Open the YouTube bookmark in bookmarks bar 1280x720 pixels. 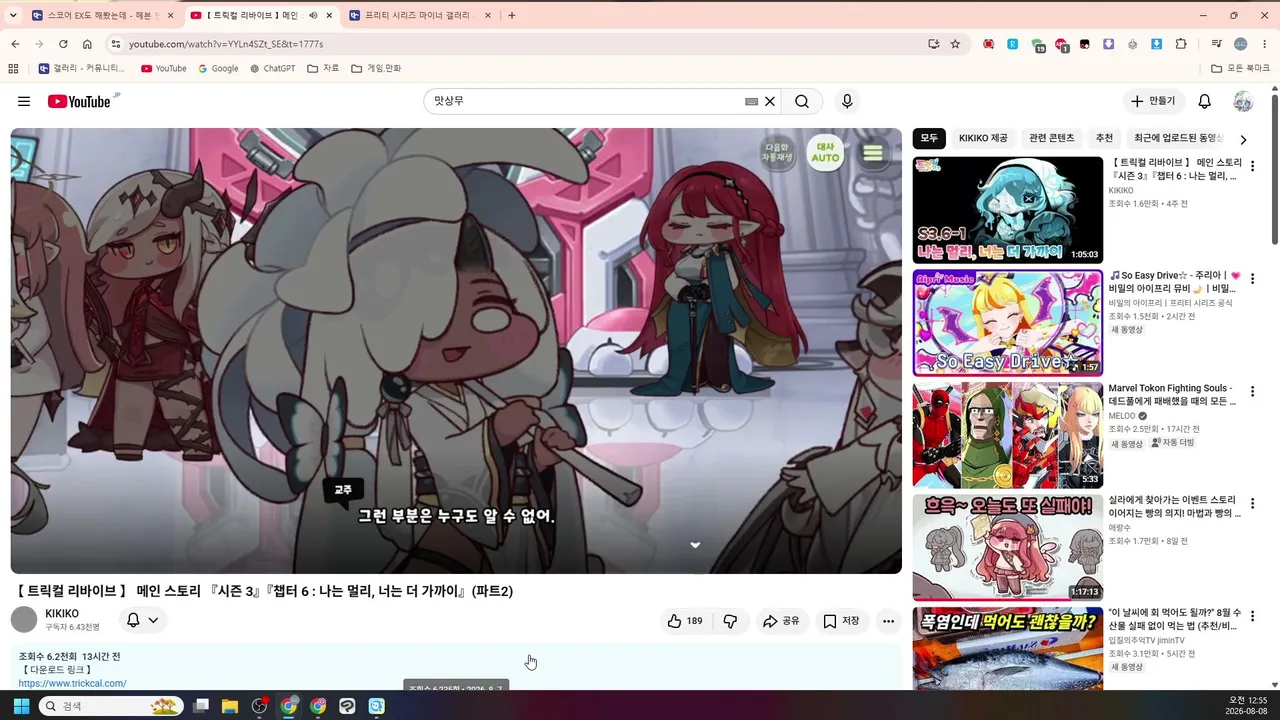tap(163, 68)
